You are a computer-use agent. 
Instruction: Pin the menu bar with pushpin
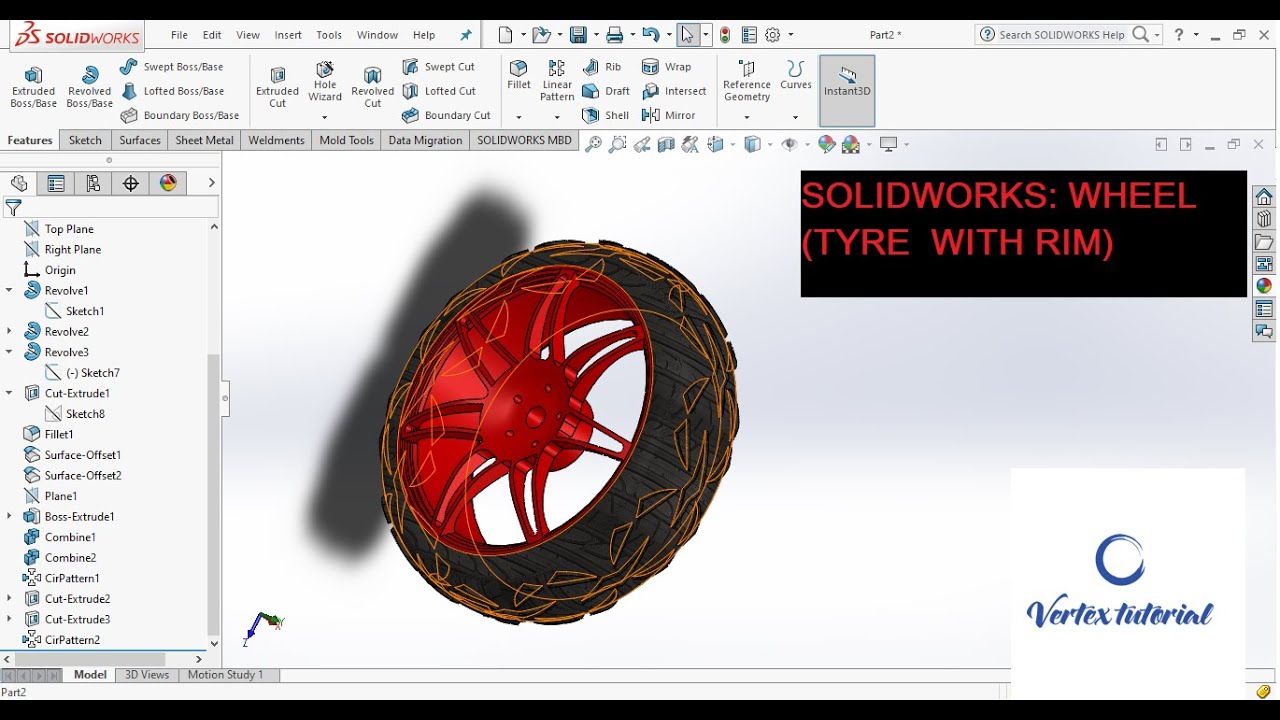[465, 35]
